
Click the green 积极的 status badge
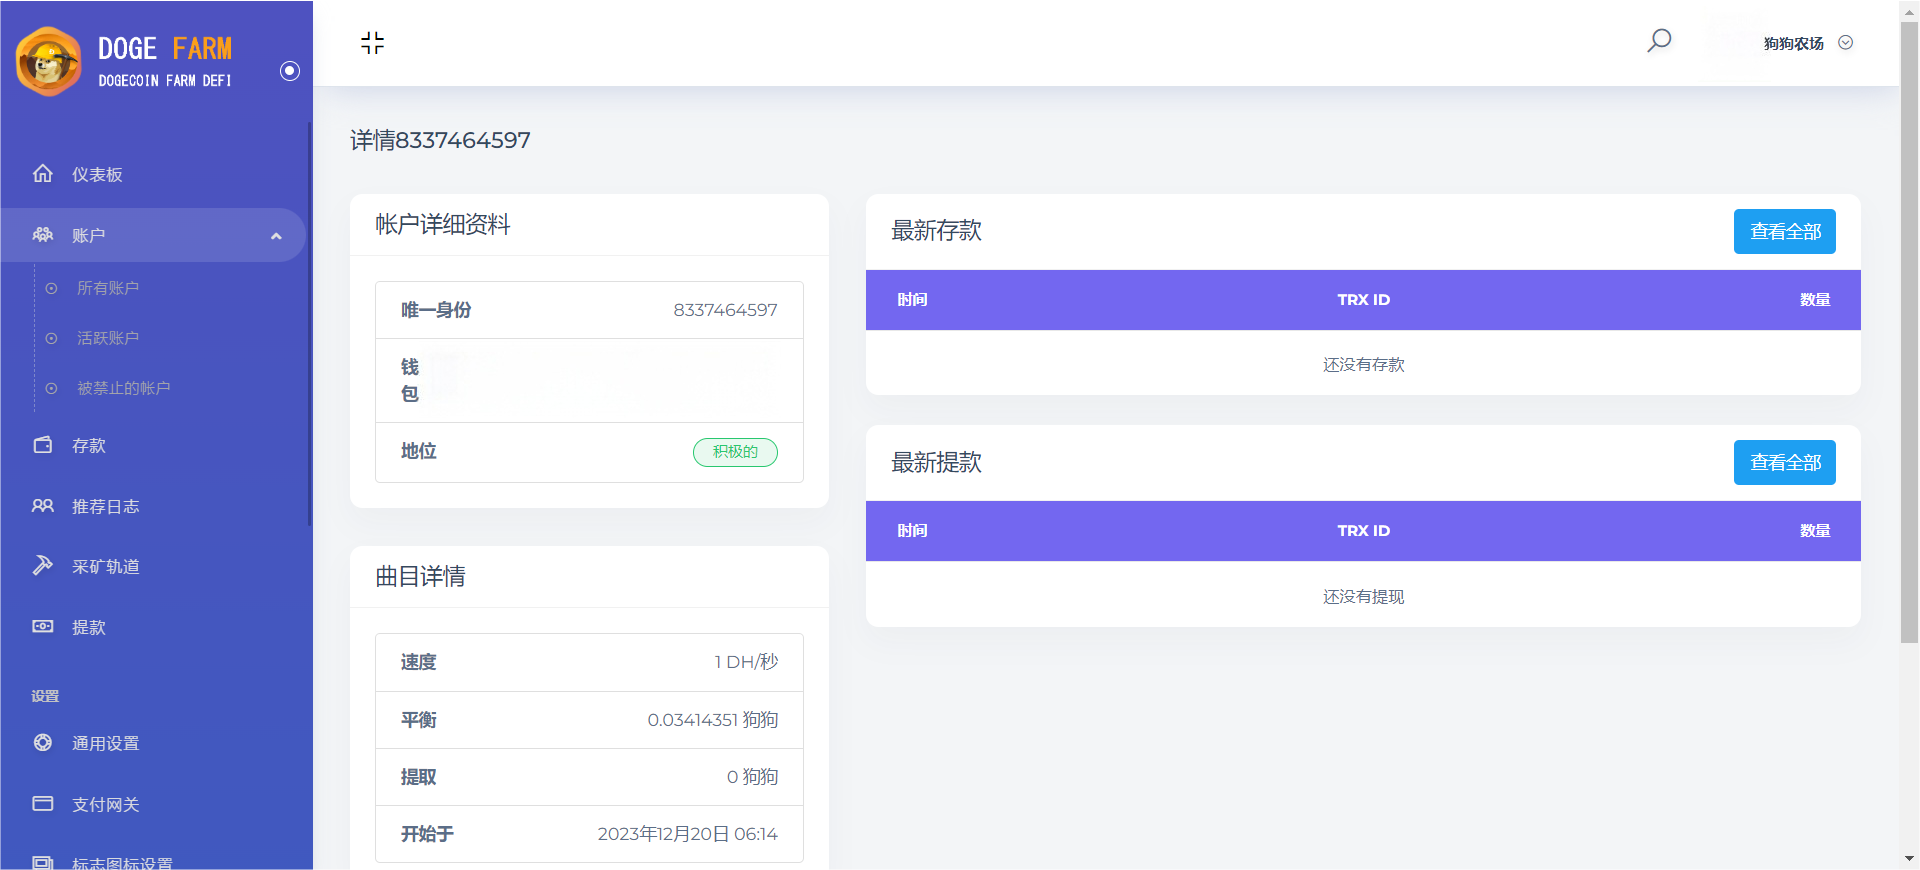pyautogui.click(x=735, y=452)
